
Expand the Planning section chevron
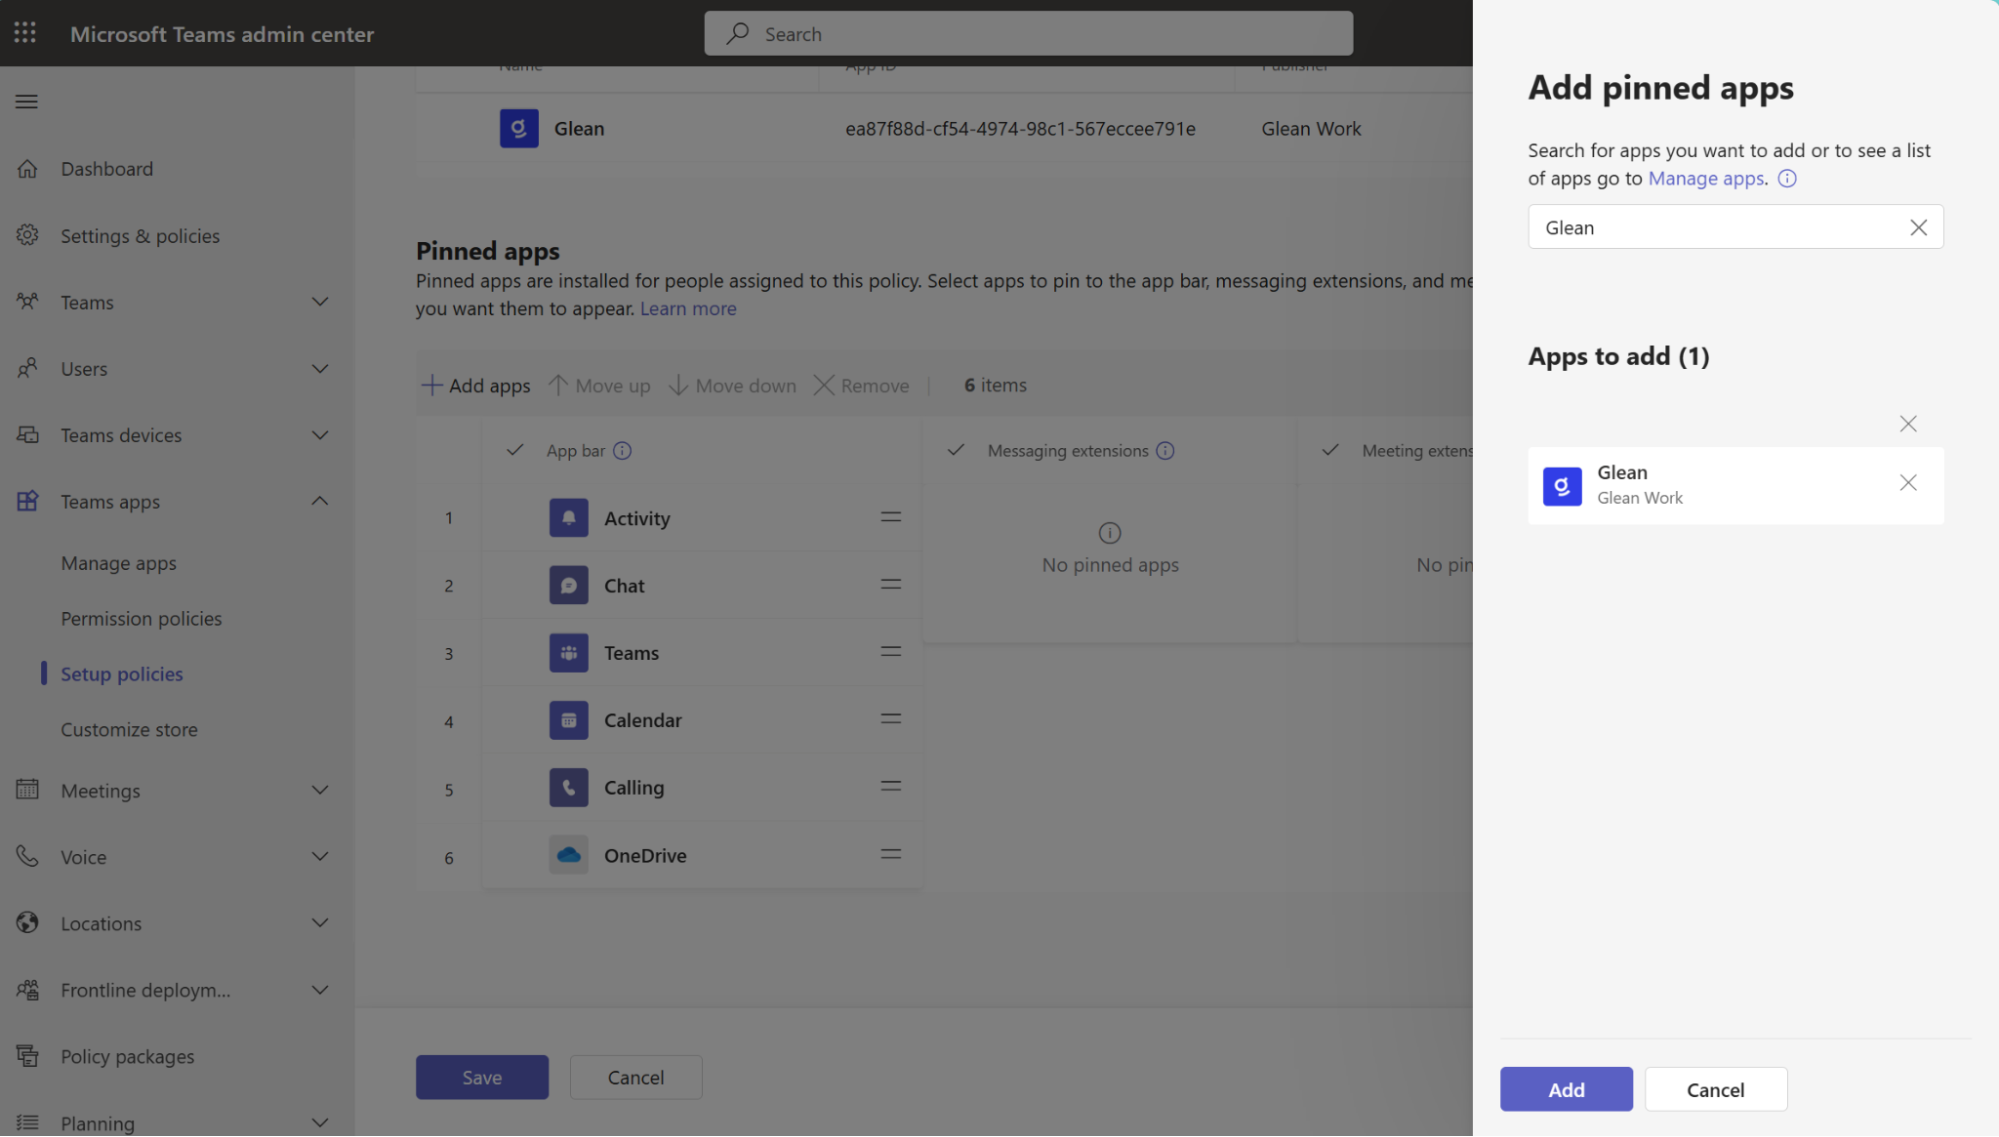320,1122
